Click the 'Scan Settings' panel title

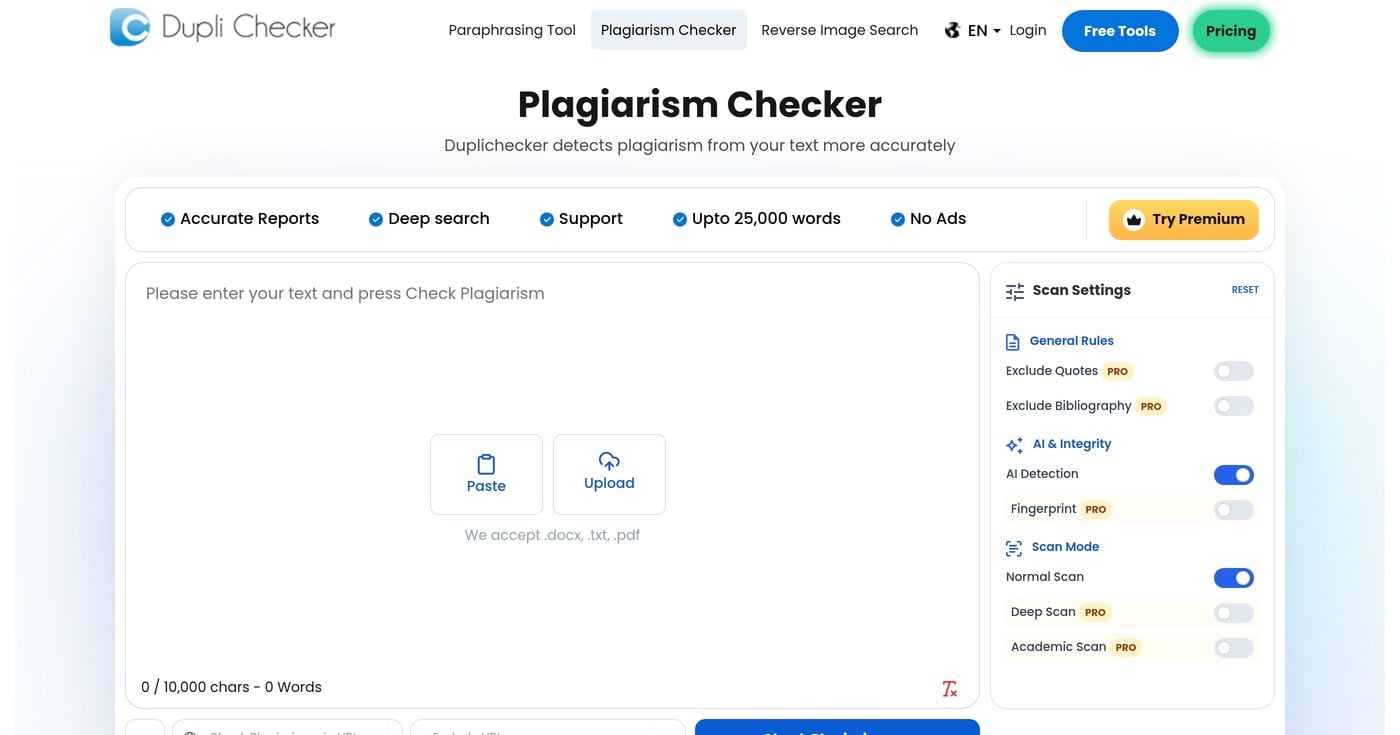click(1081, 290)
